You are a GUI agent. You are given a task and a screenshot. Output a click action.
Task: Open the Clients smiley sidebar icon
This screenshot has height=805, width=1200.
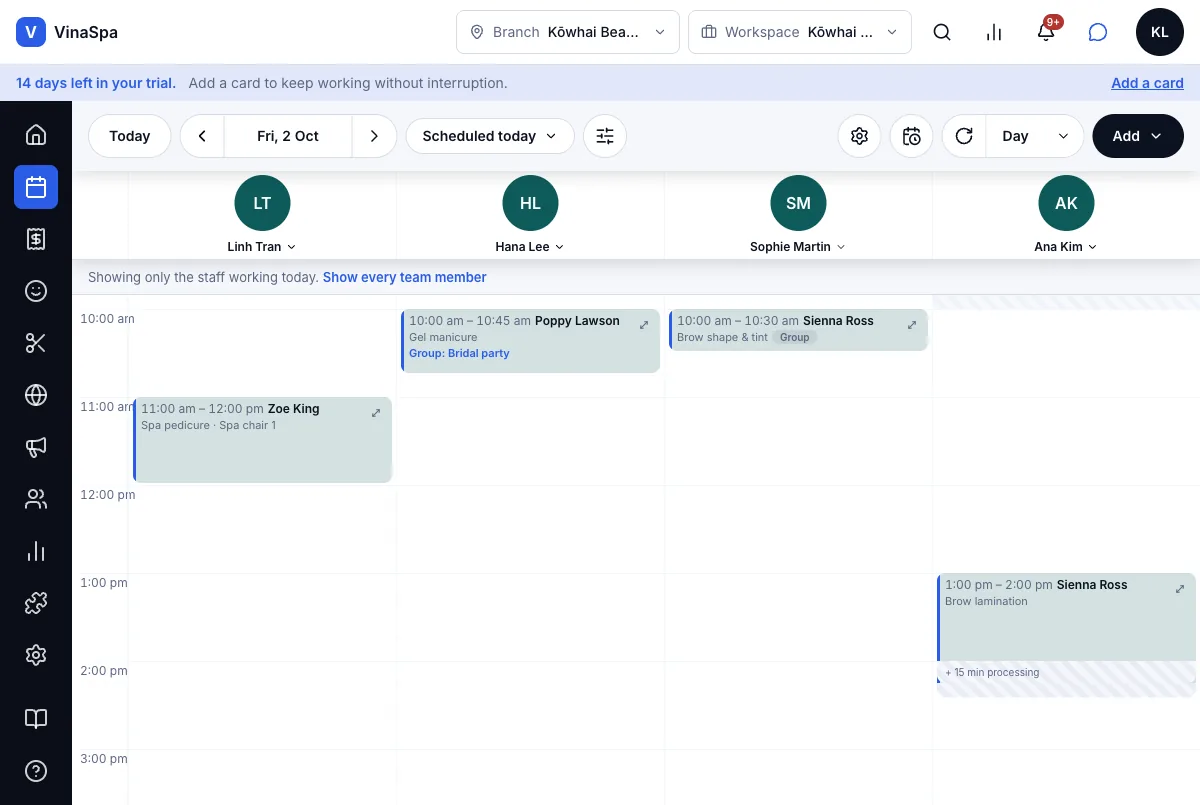tap(36, 291)
